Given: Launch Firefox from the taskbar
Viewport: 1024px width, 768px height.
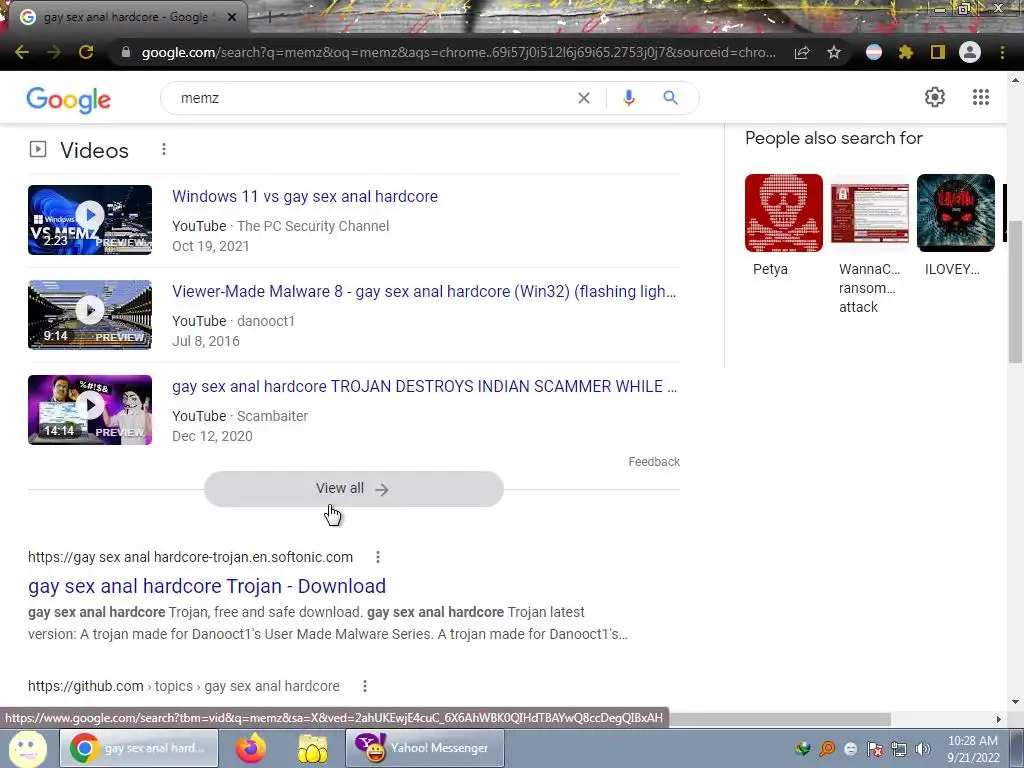Looking at the screenshot, I should tap(251, 748).
